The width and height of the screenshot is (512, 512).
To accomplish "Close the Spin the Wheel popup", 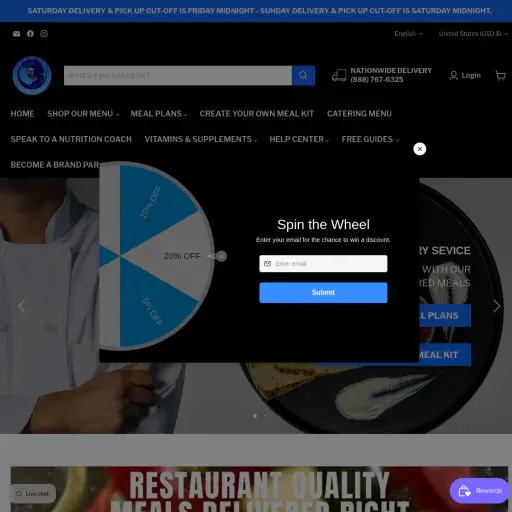I will pos(420,149).
